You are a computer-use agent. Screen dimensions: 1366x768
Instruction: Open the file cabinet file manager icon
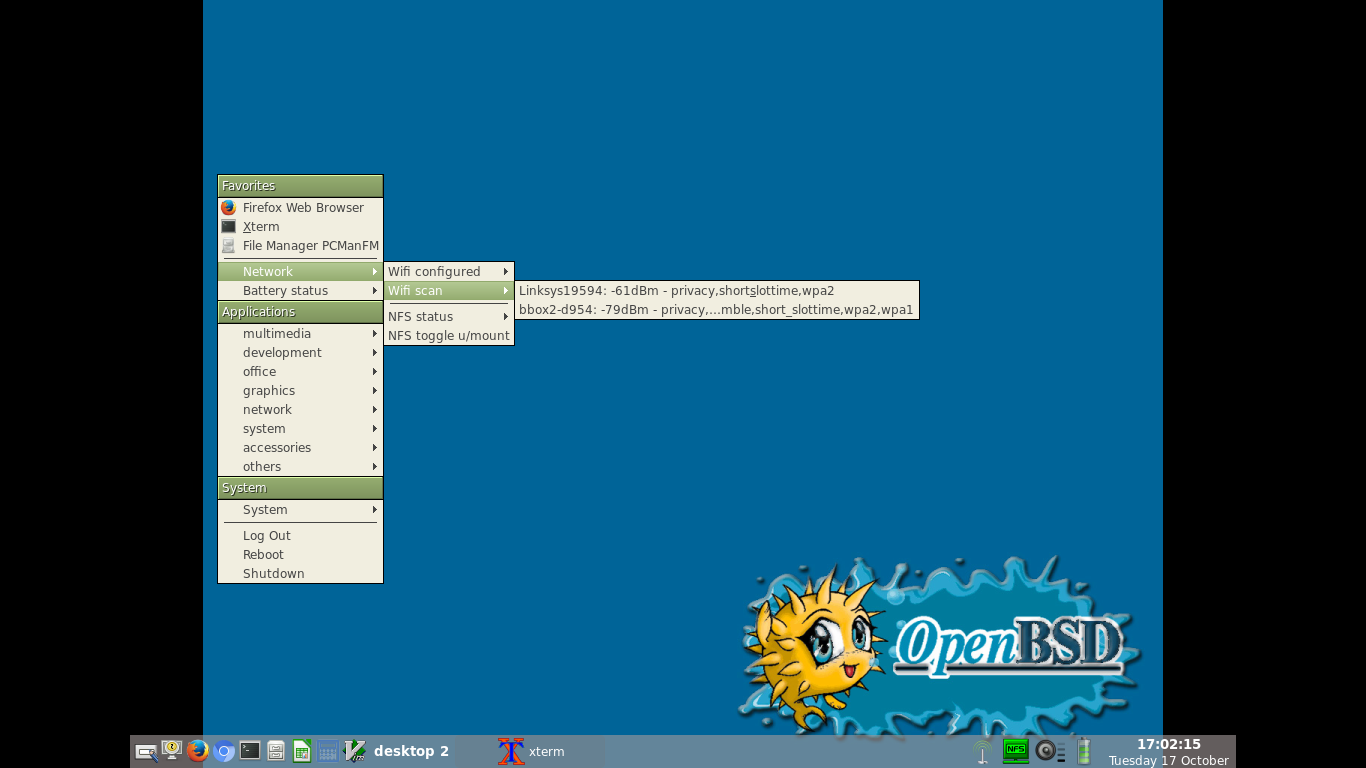coord(276,751)
